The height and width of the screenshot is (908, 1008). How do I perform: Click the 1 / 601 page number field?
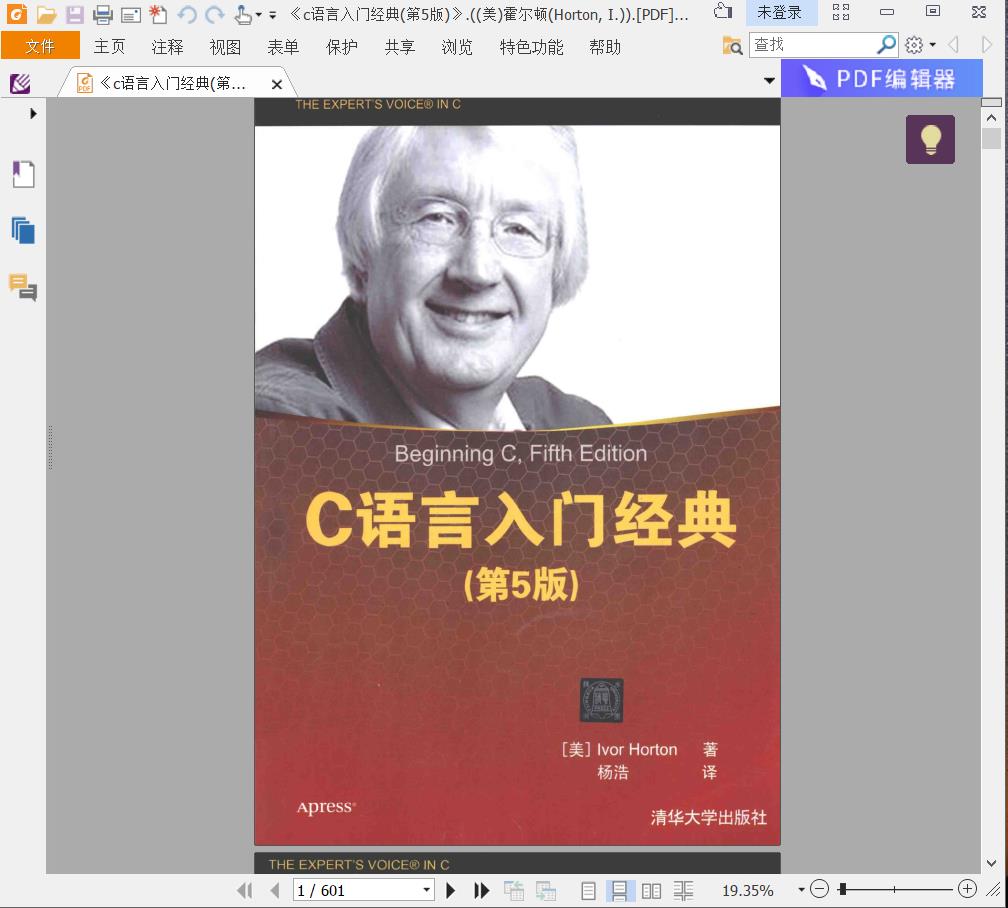(x=356, y=890)
